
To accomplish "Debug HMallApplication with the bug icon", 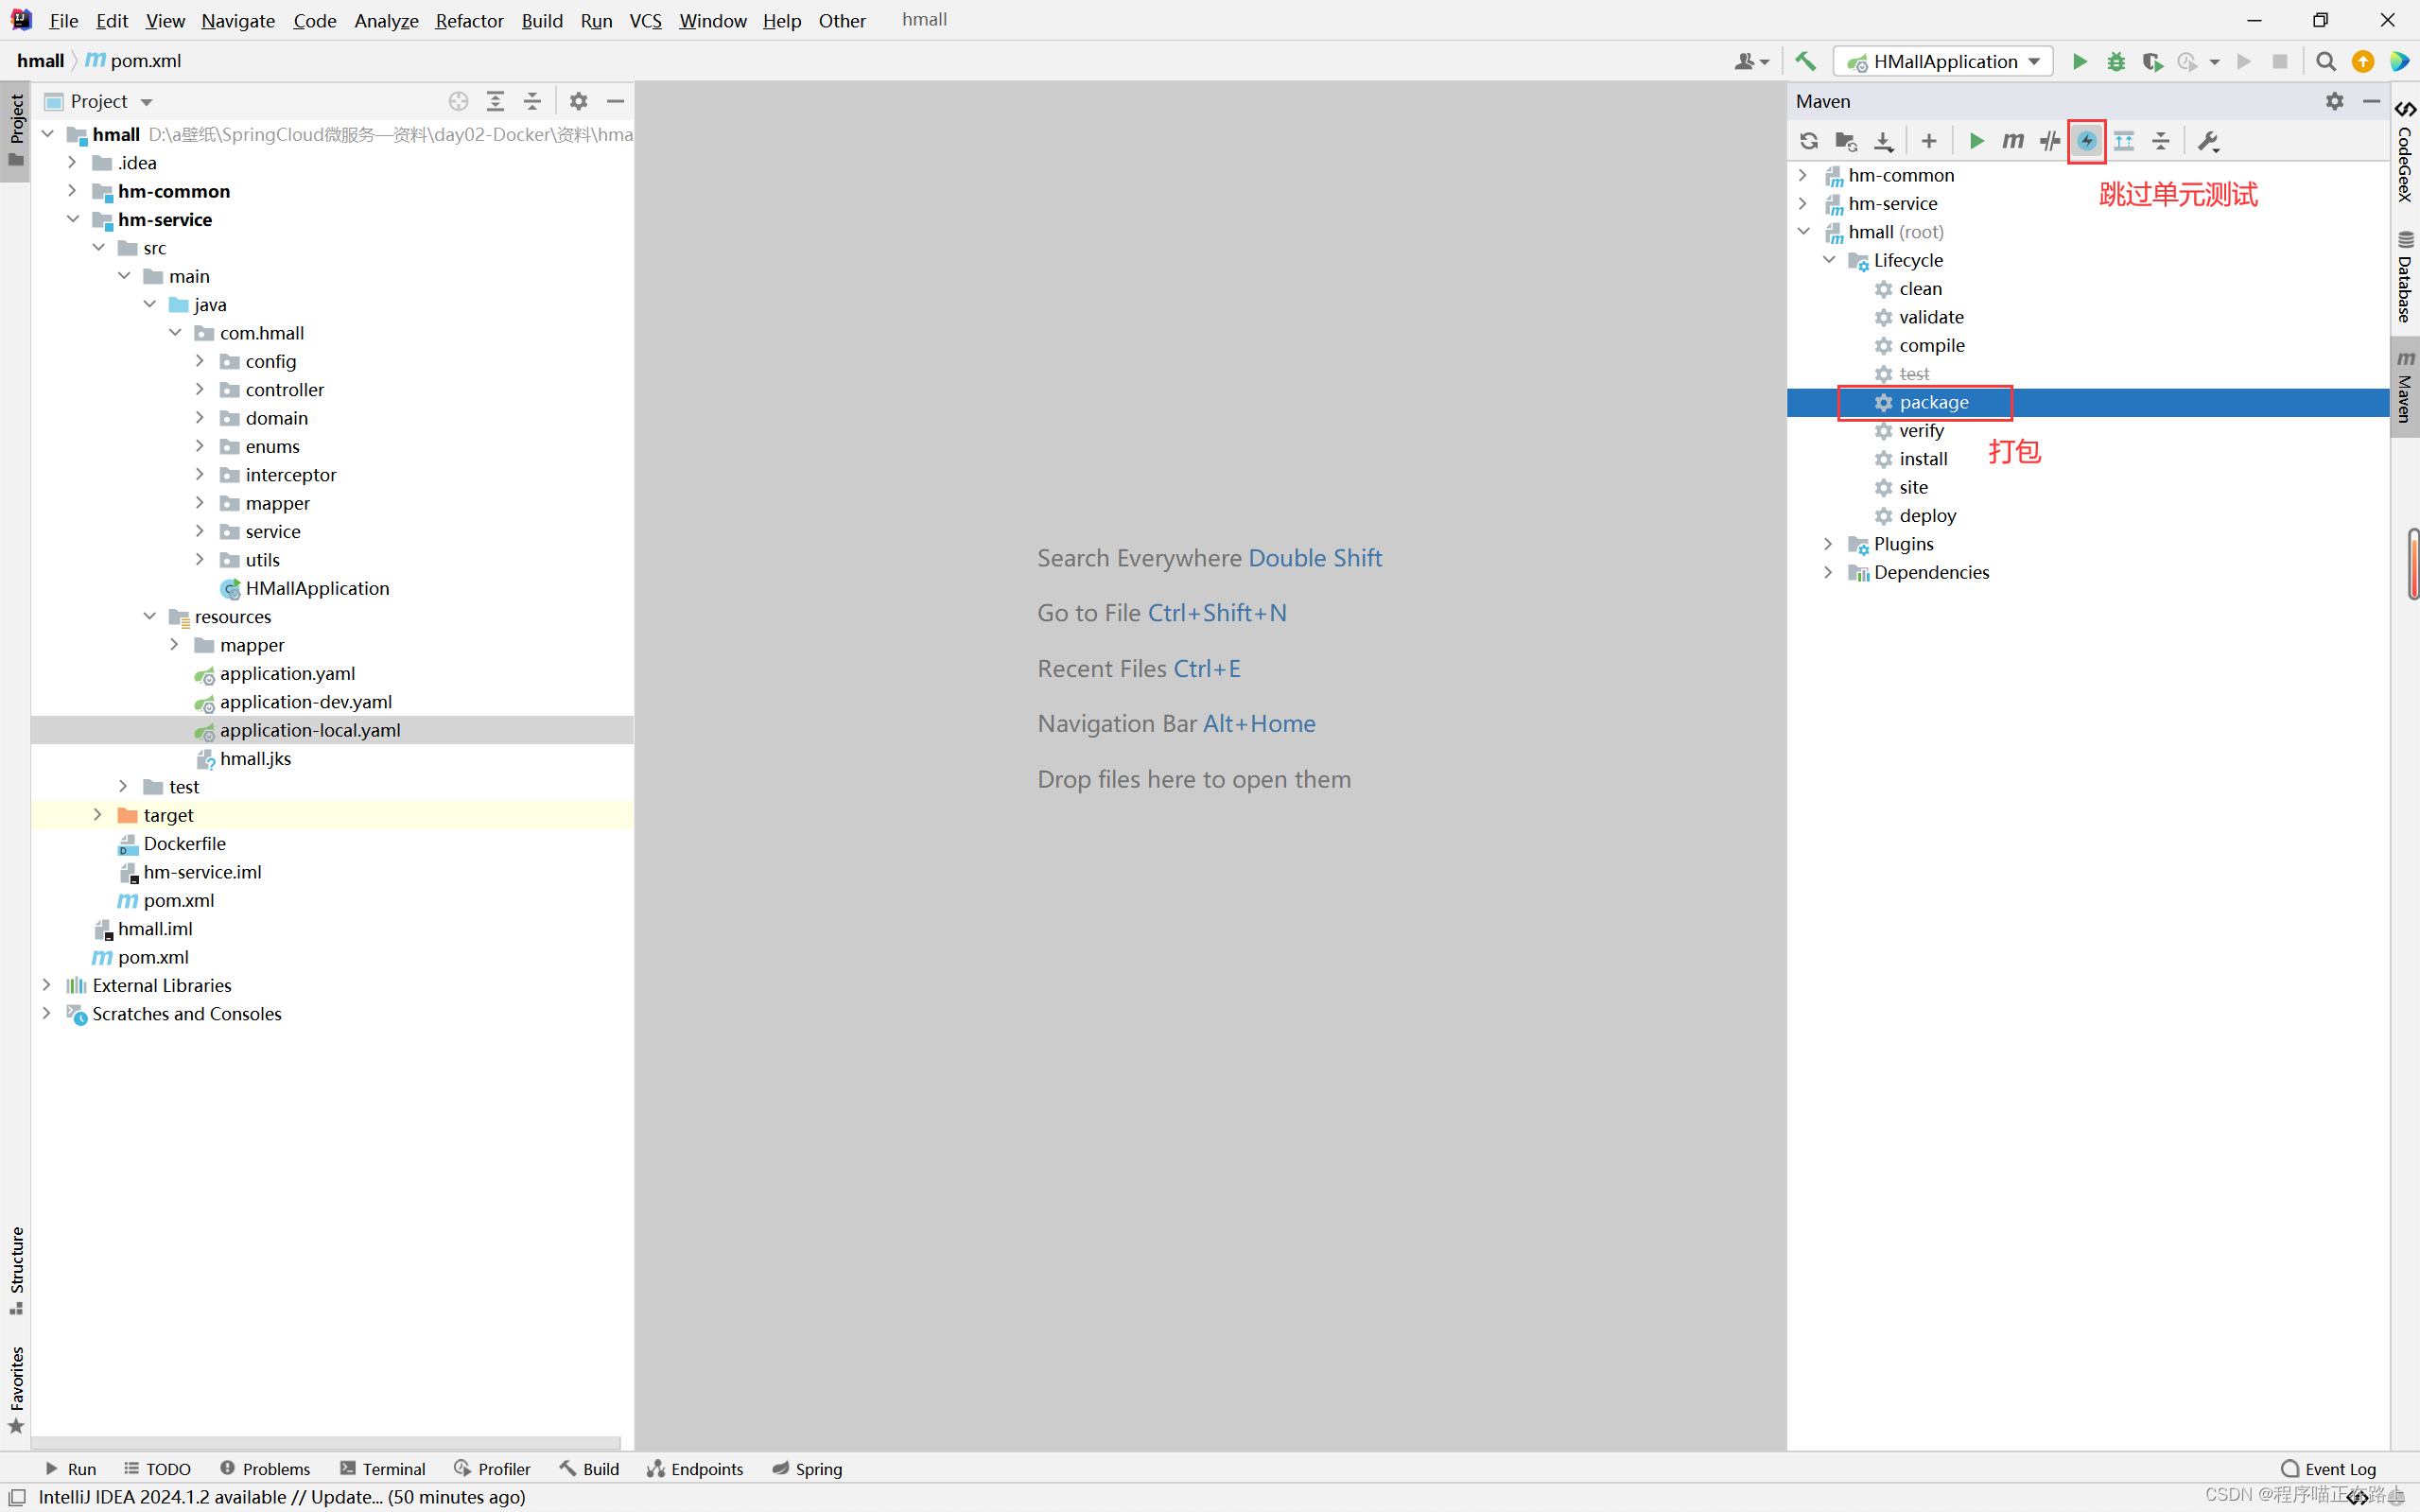I will (x=2116, y=61).
